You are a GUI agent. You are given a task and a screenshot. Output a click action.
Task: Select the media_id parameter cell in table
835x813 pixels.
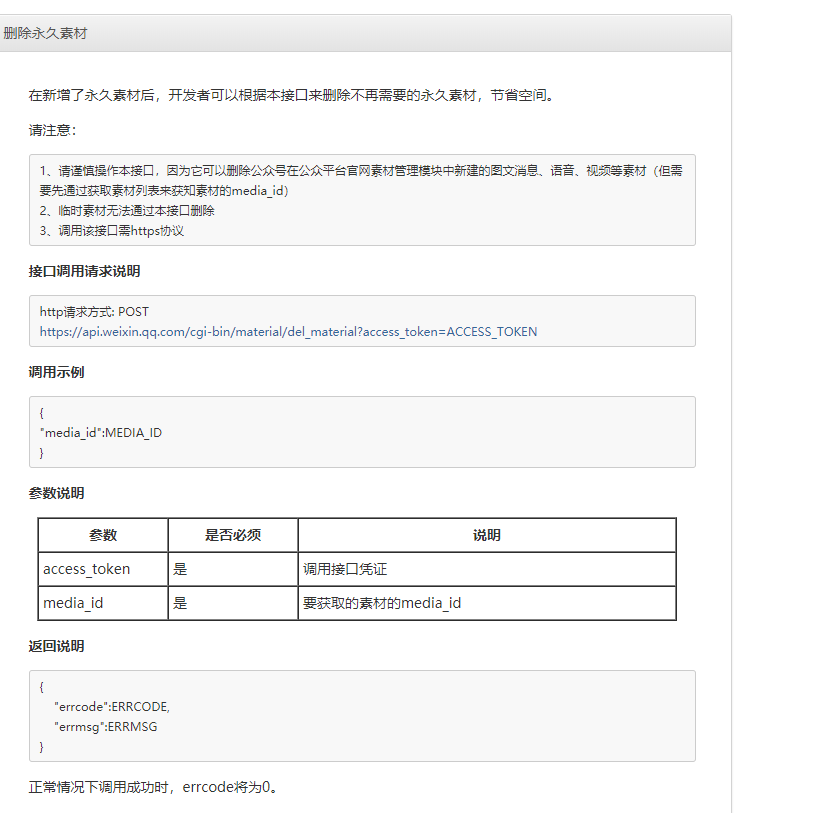[x=103, y=603]
